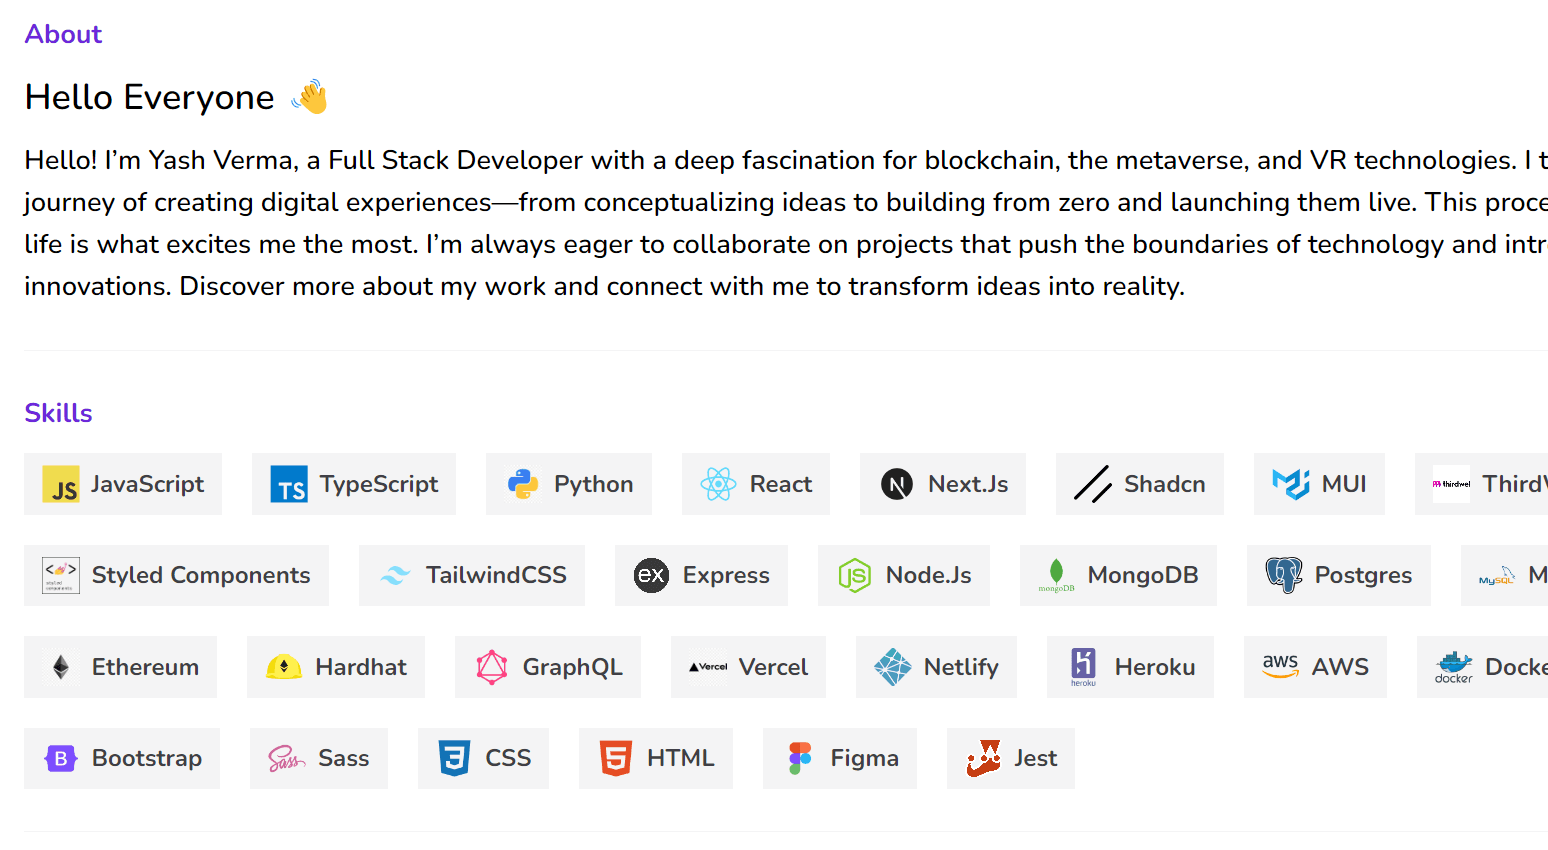The width and height of the screenshot is (1548, 850).
Task: Click the MongoDB skill badge
Action: (1118, 575)
